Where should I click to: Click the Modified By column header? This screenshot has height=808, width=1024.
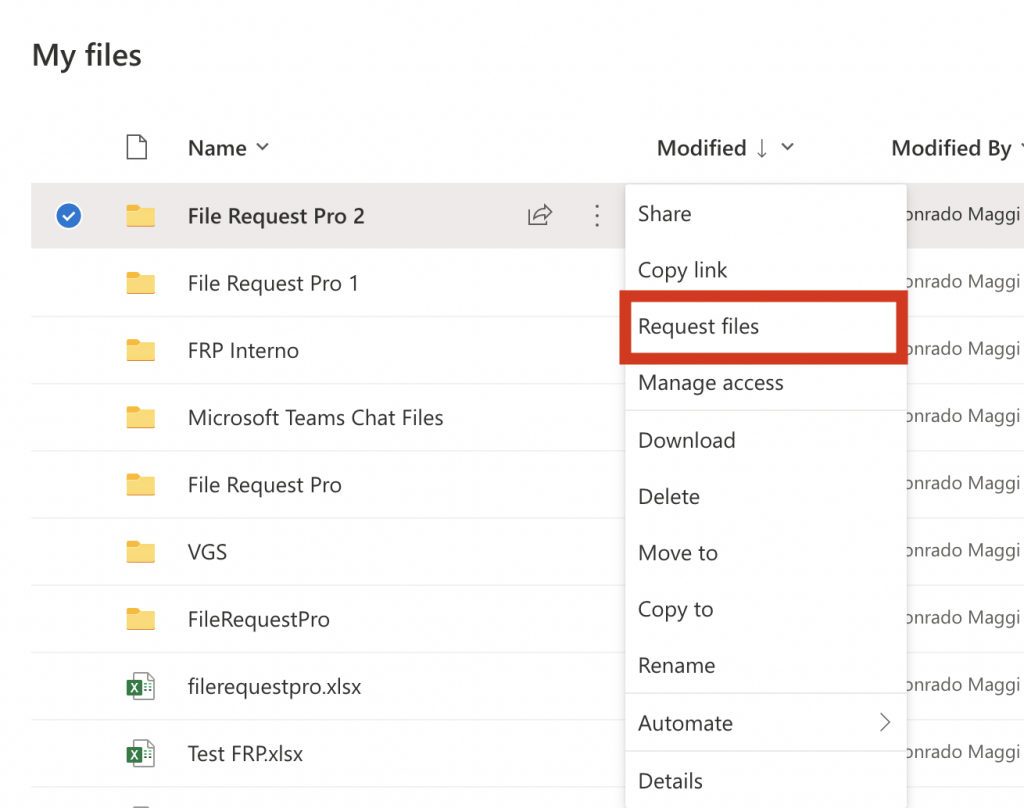(x=950, y=147)
